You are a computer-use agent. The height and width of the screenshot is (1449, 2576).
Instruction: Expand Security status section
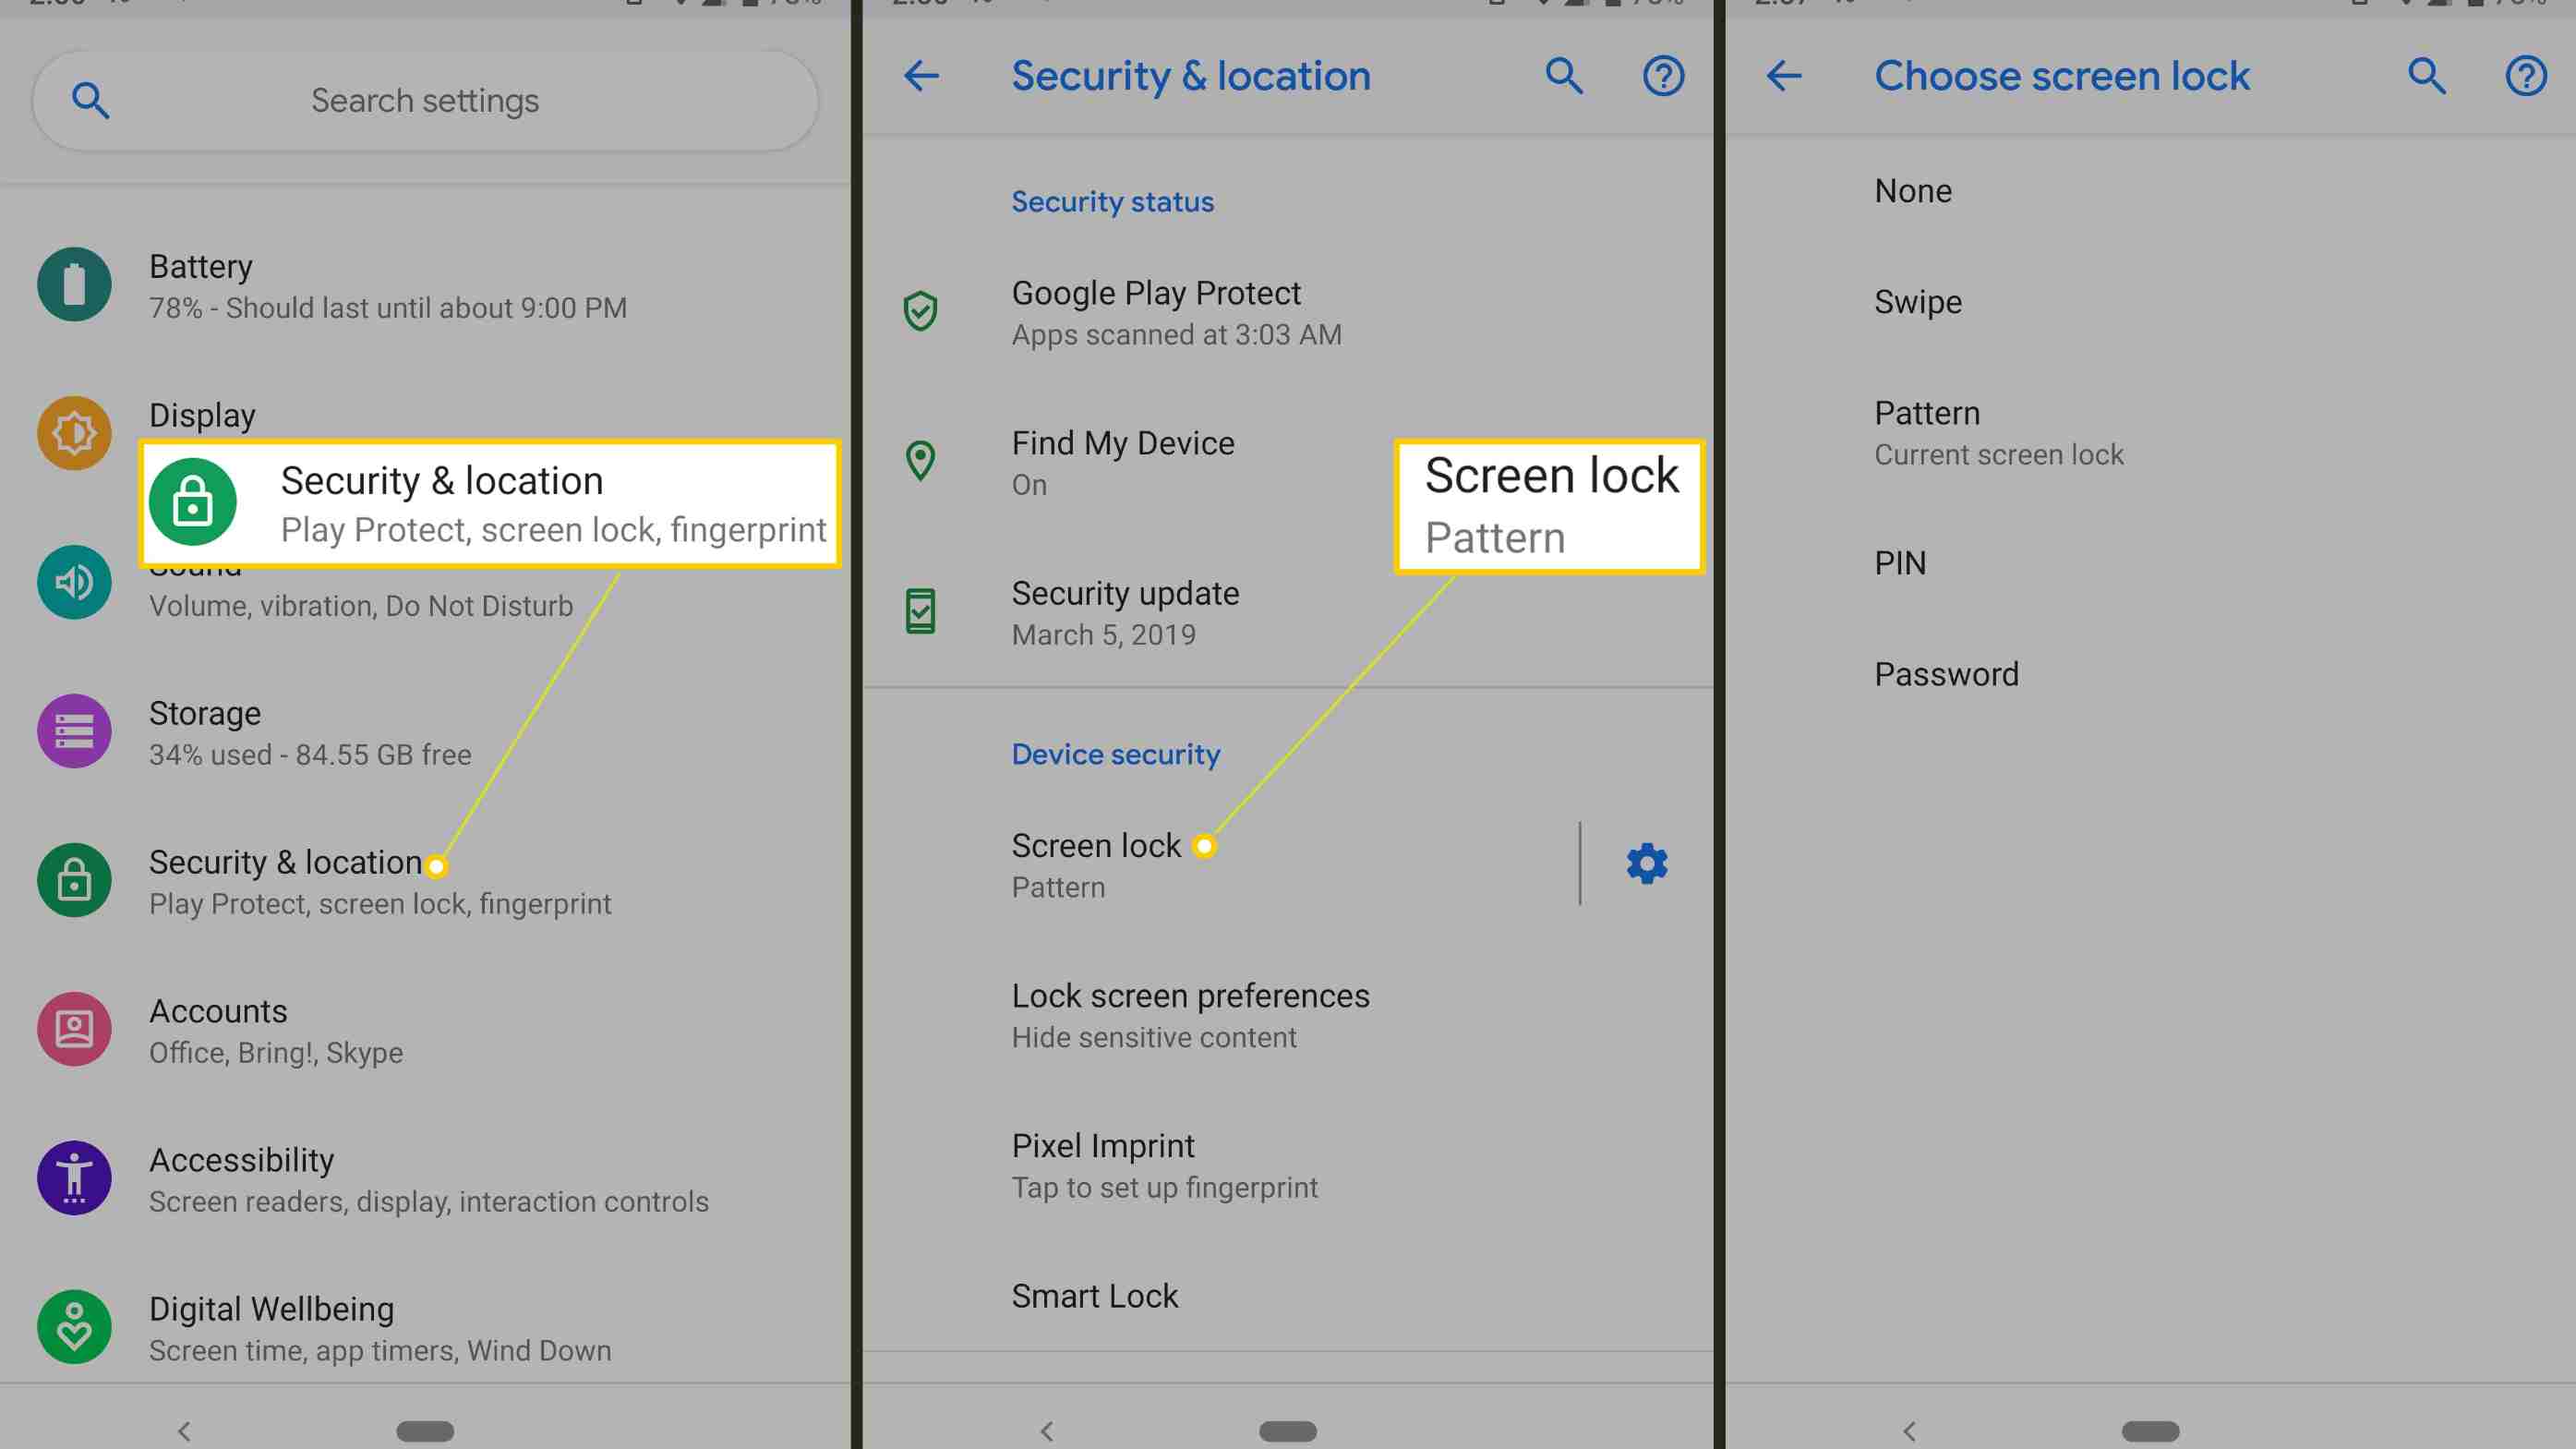pyautogui.click(x=1111, y=199)
